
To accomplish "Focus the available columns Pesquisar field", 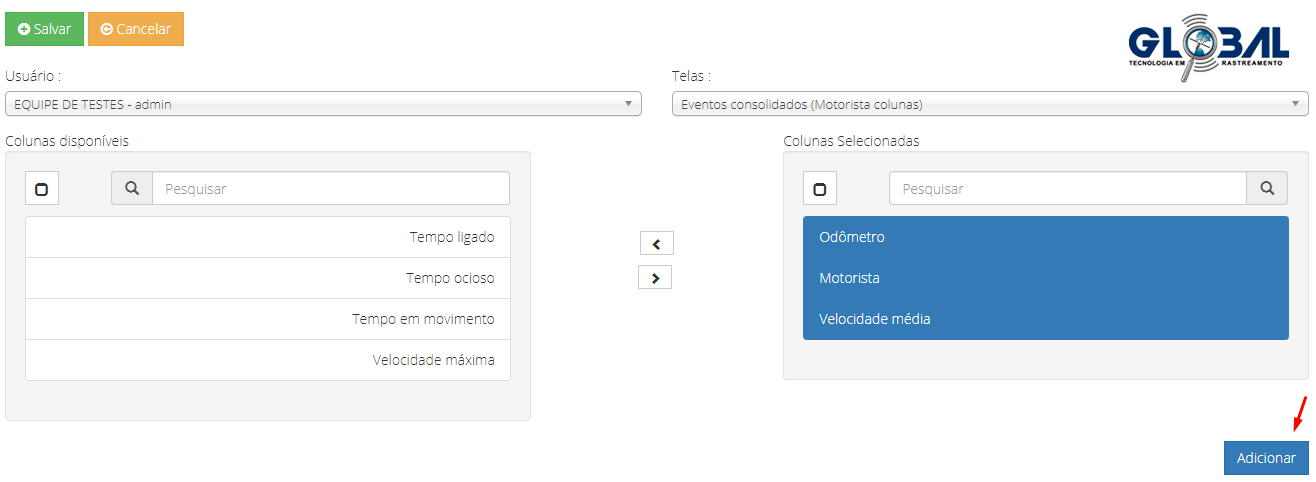I will (330, 188).
